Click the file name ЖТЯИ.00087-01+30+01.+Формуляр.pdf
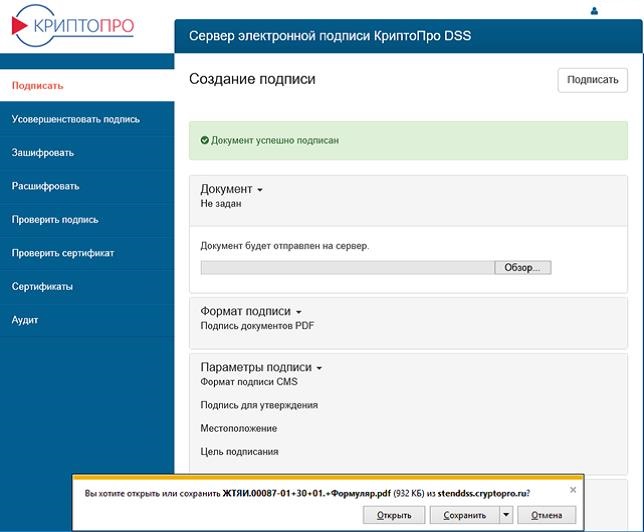This screenshot has width=644, height=532. (306, 493)
